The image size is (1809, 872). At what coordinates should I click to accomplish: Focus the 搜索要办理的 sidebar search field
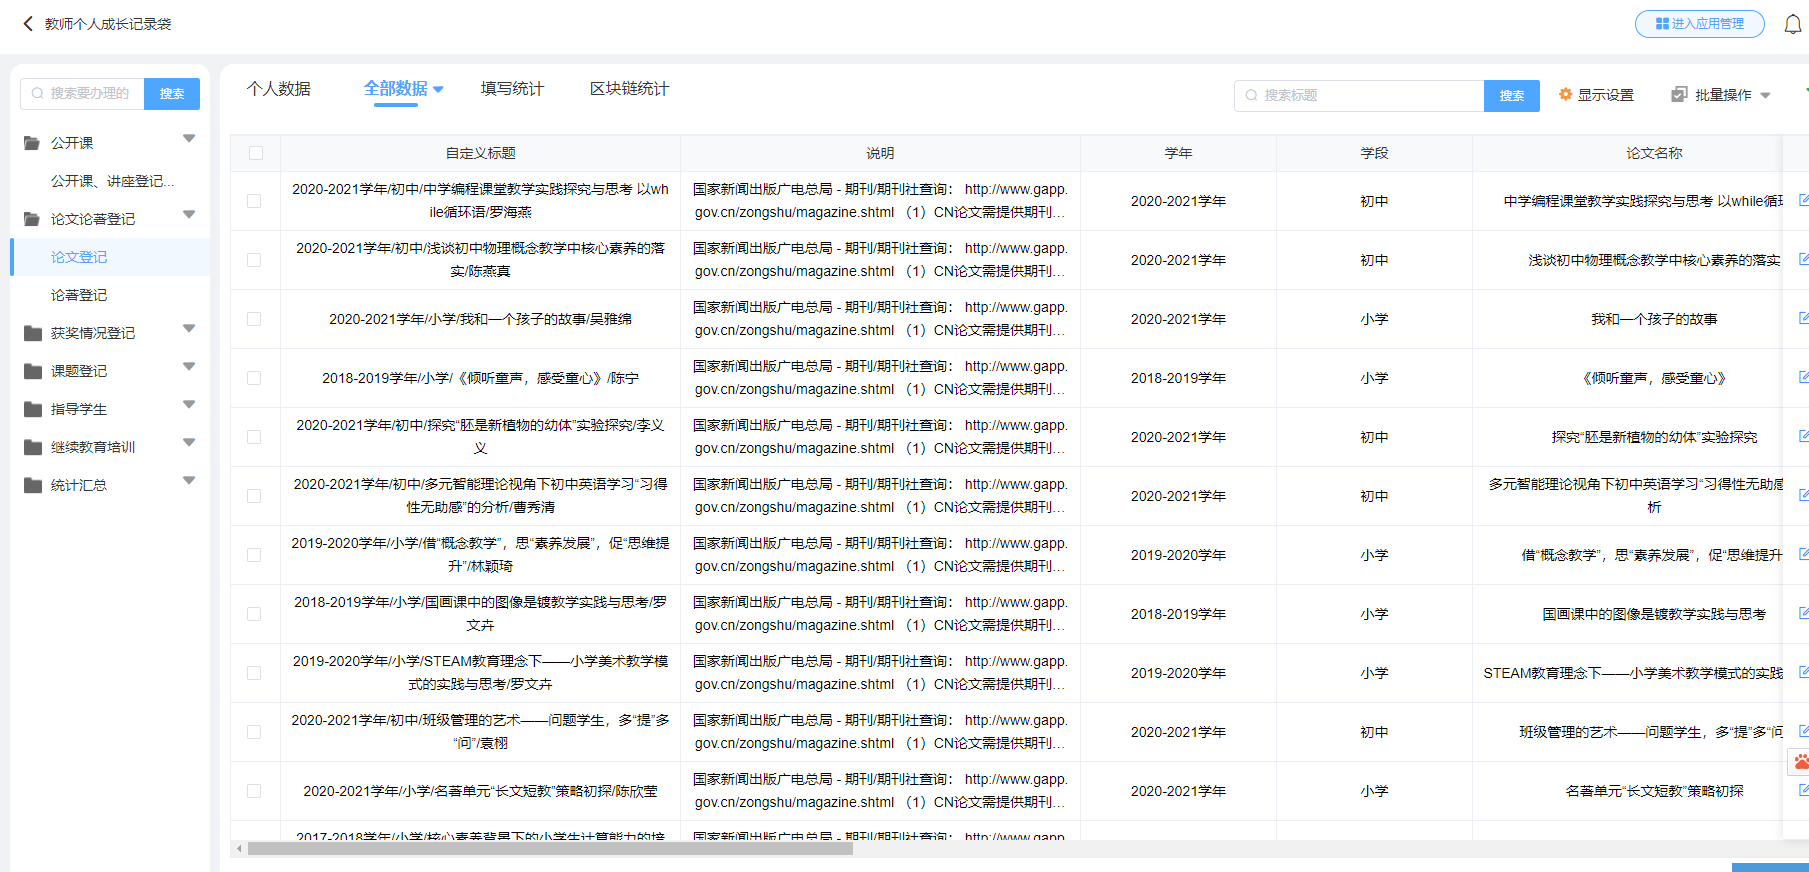82,93
